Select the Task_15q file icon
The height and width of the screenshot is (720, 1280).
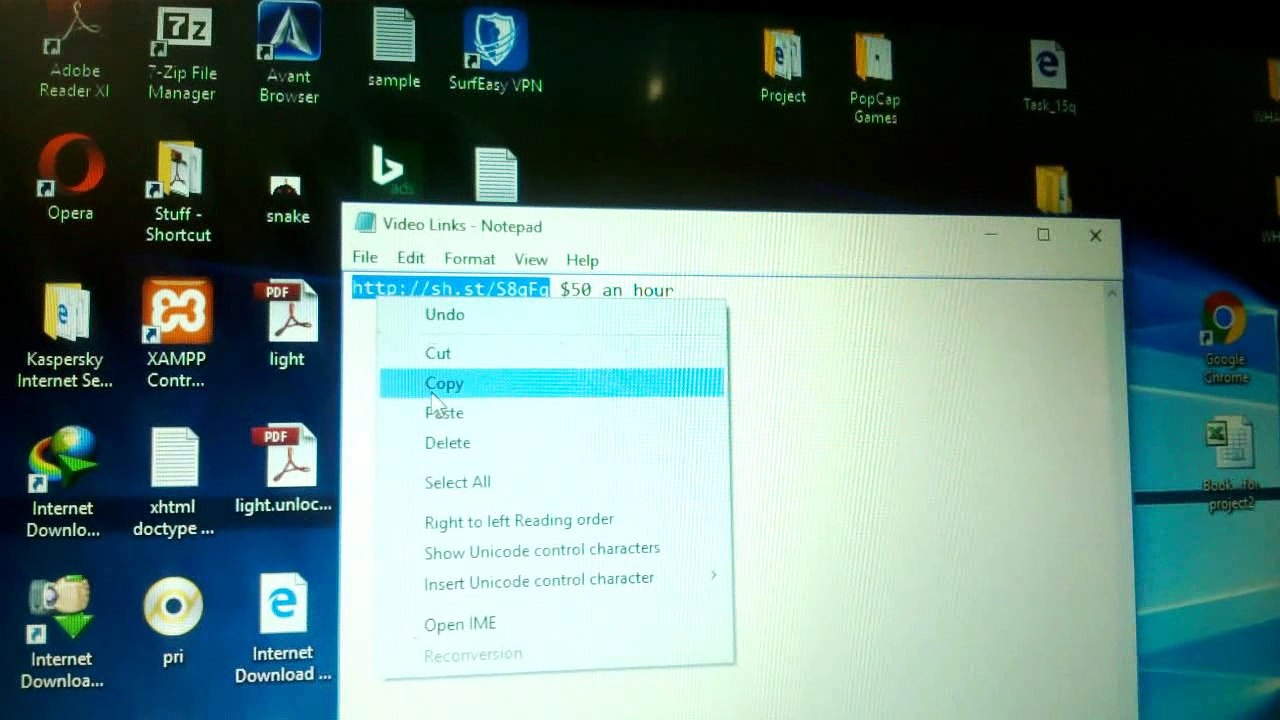point(1049,76)
